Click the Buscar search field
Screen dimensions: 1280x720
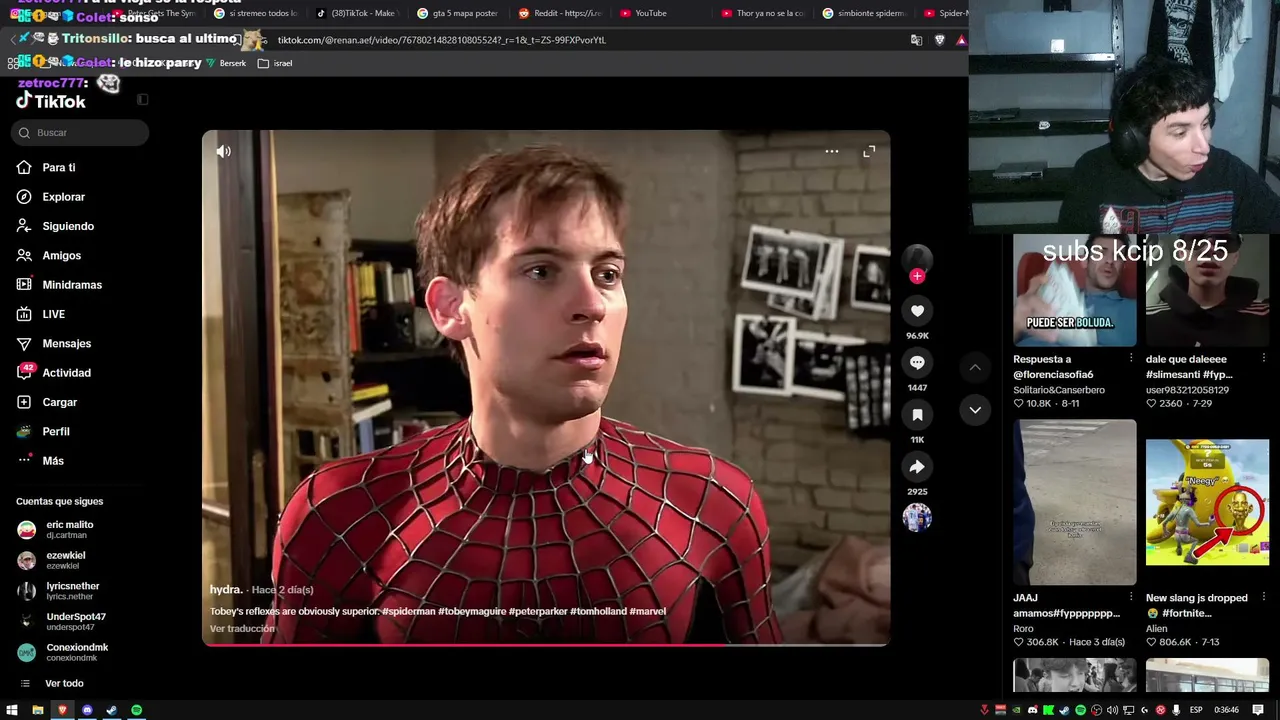(x=82, y=133)
